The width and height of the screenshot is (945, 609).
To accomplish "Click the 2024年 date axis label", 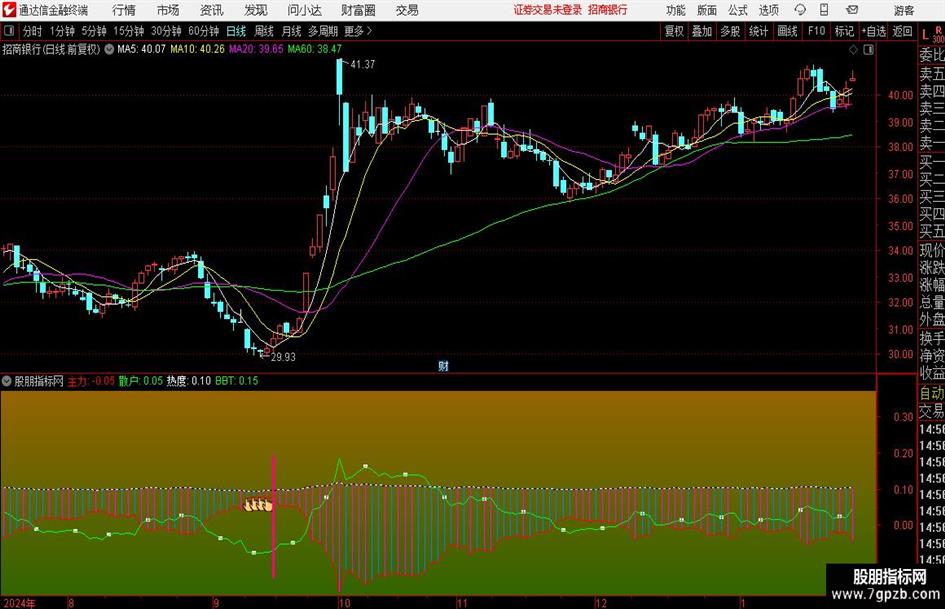I will coord(19,602).
